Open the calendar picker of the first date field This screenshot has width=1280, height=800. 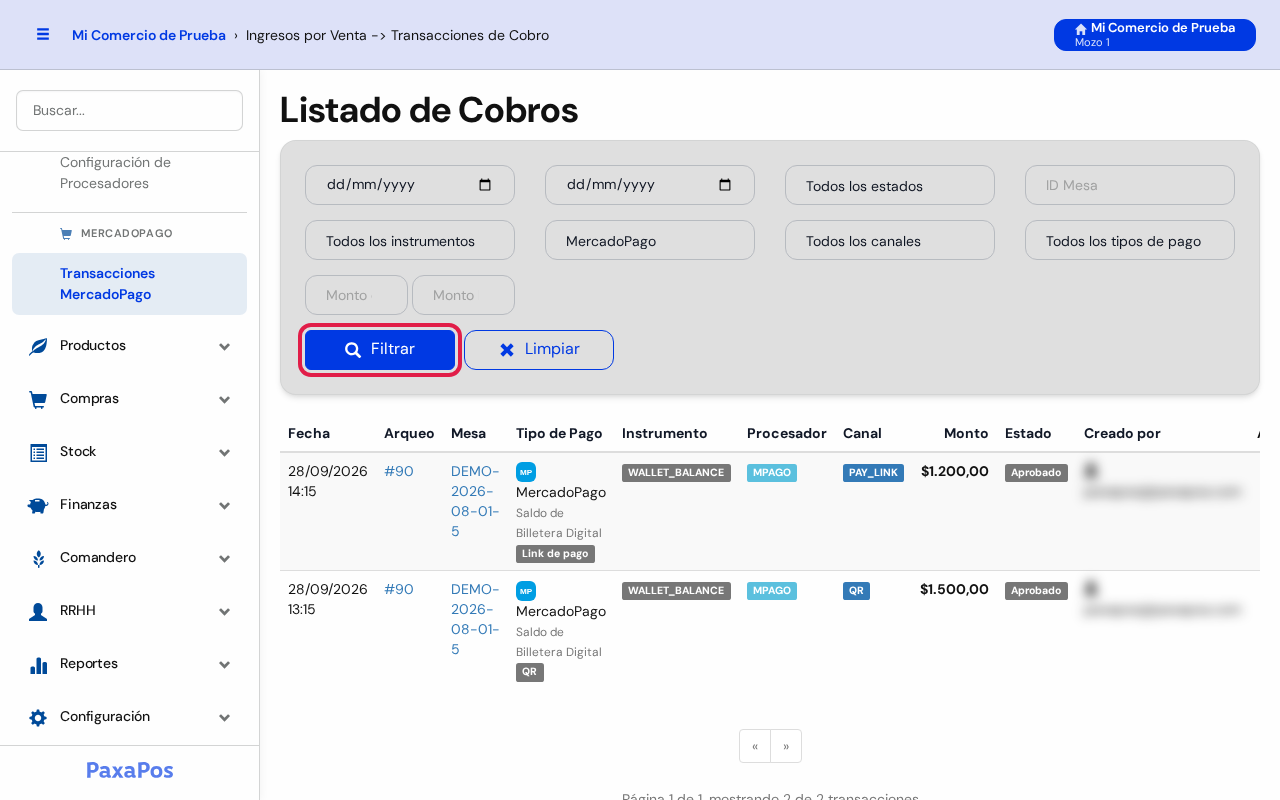coord(485,185)
